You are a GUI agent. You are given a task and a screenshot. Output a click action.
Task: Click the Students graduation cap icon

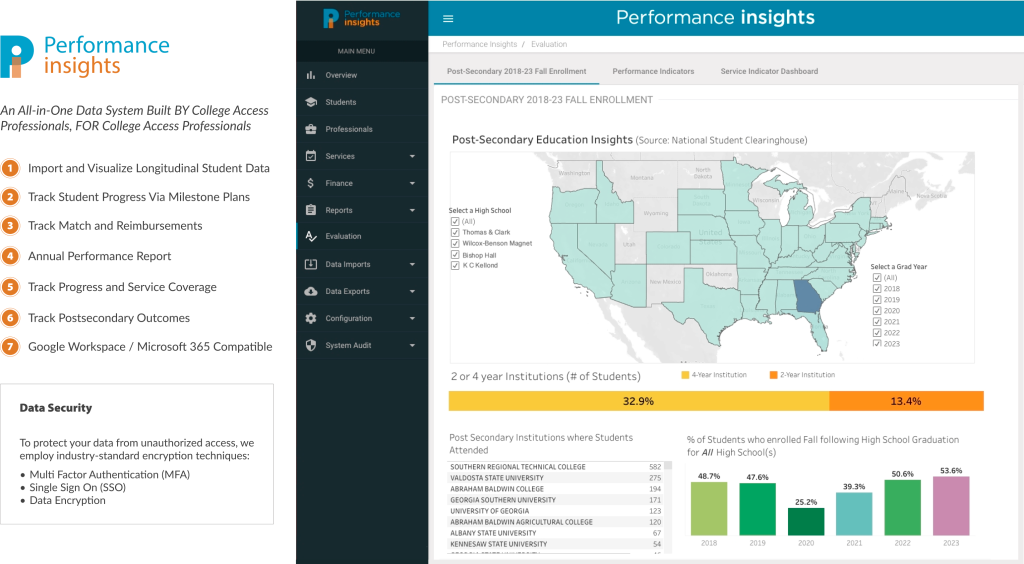311,102
